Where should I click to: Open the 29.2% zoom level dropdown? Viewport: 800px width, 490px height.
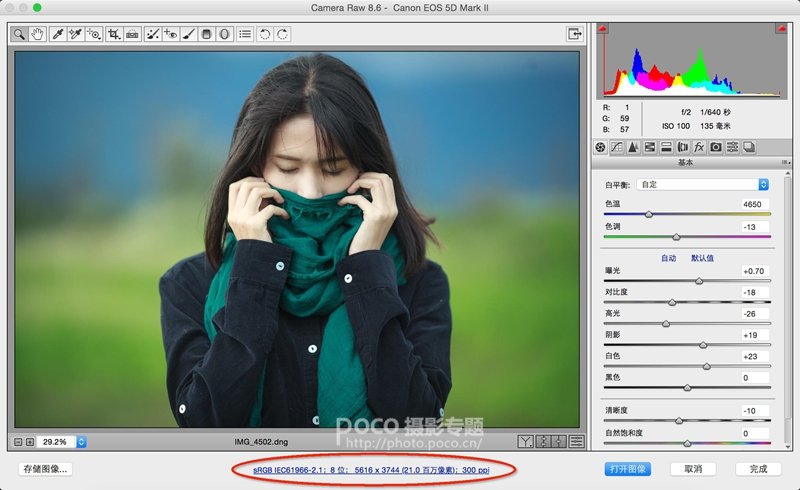tap(81, 441)
